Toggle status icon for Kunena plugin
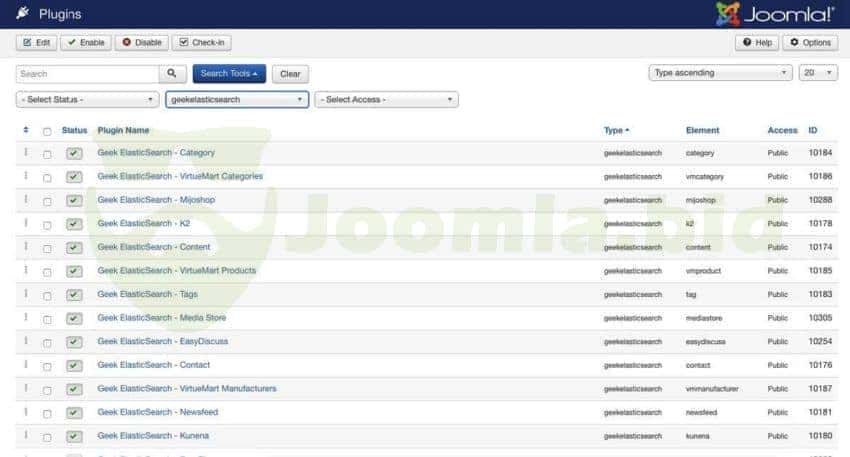The width and height of the screenshot is (850, 457). (74, 436)
